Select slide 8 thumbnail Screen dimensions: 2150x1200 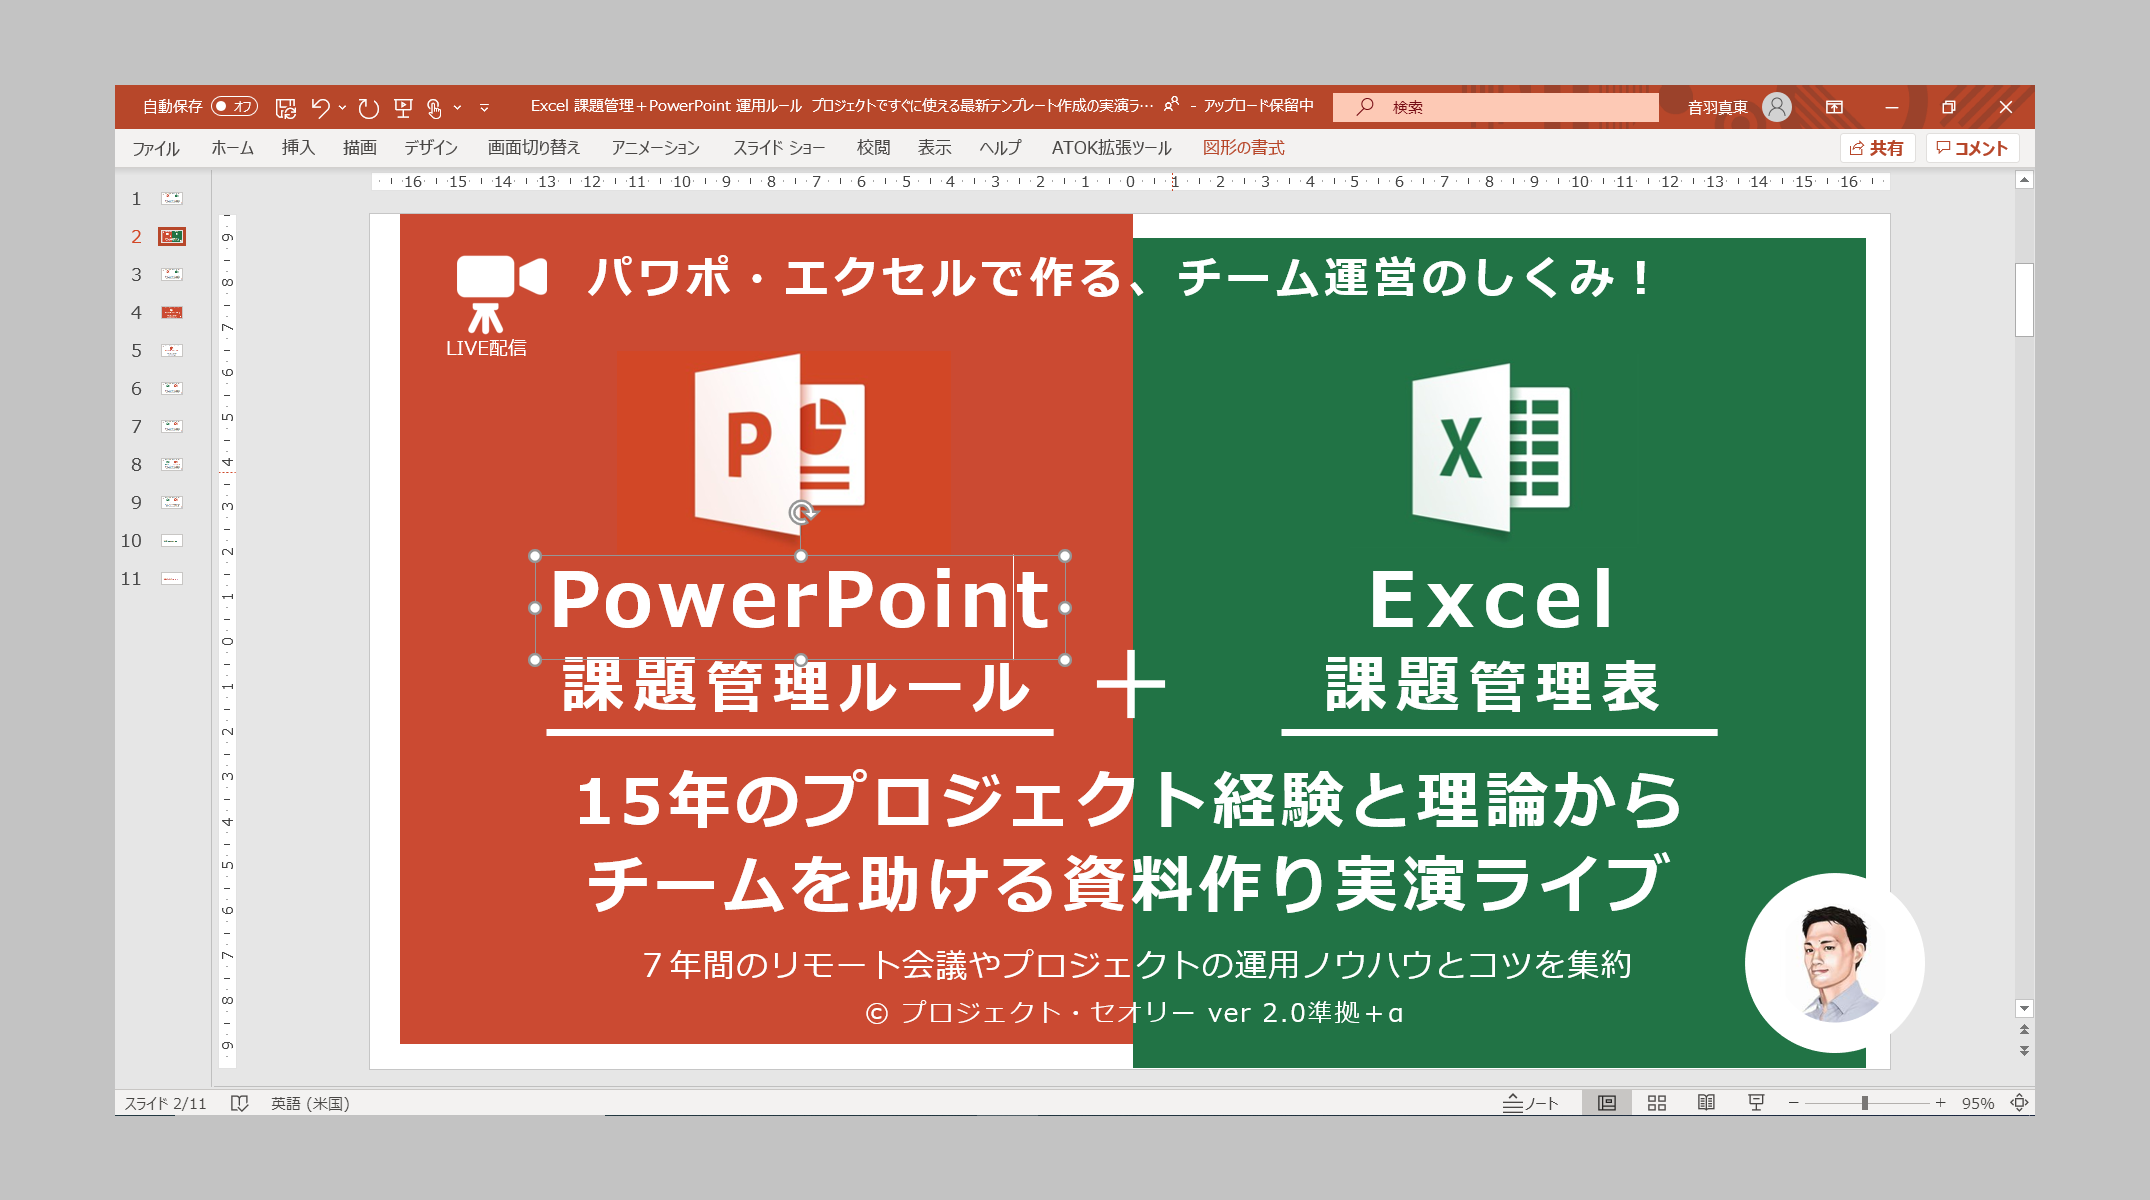point(172,464)
